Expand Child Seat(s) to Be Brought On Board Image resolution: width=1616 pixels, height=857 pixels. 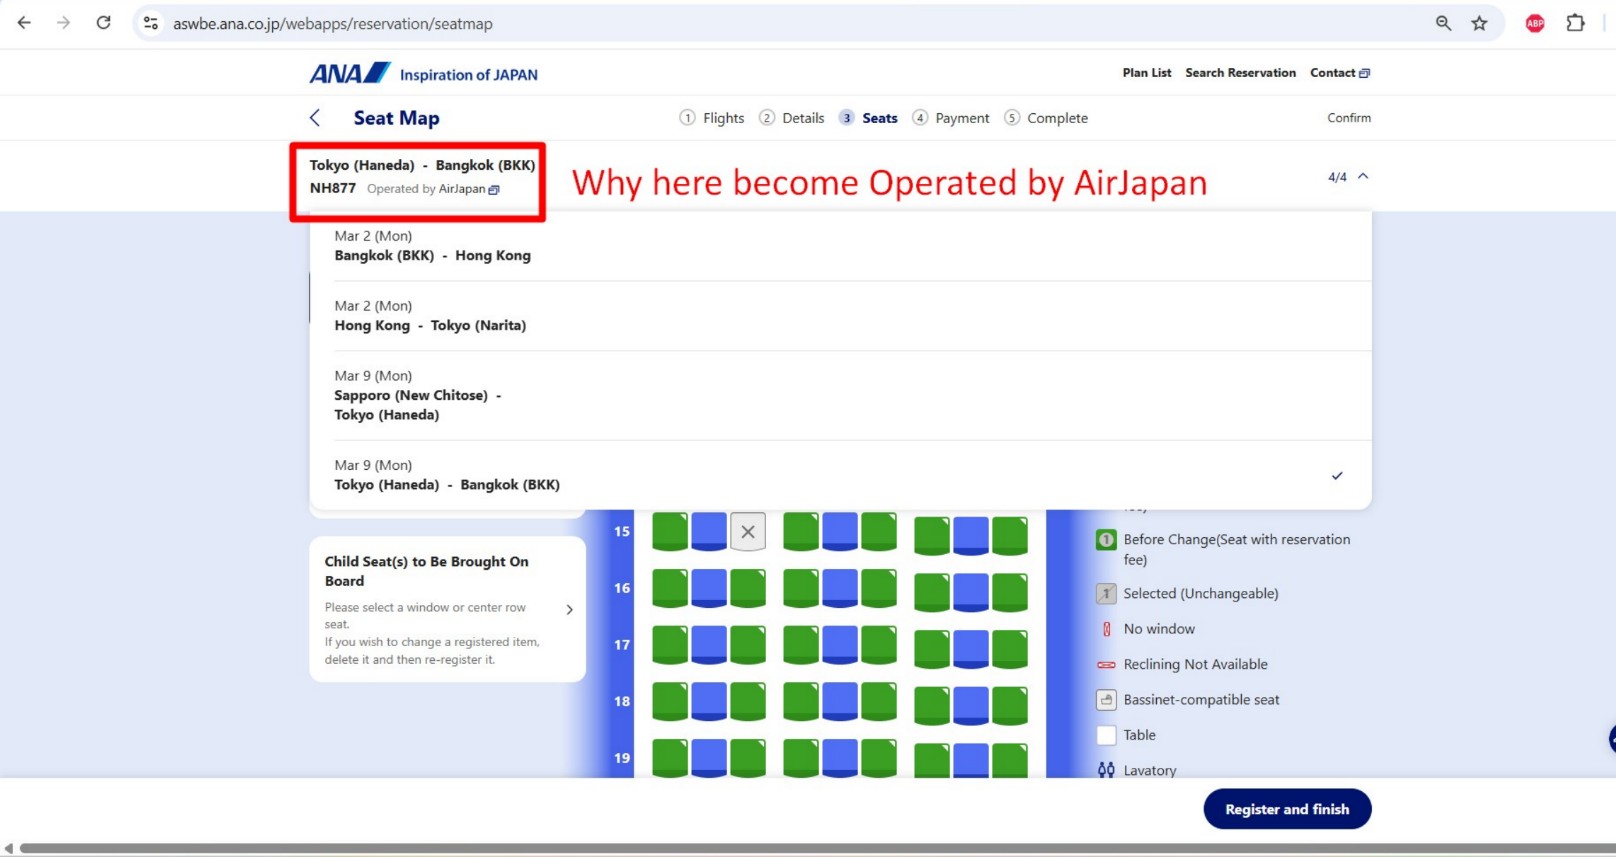tap(448, 609)
